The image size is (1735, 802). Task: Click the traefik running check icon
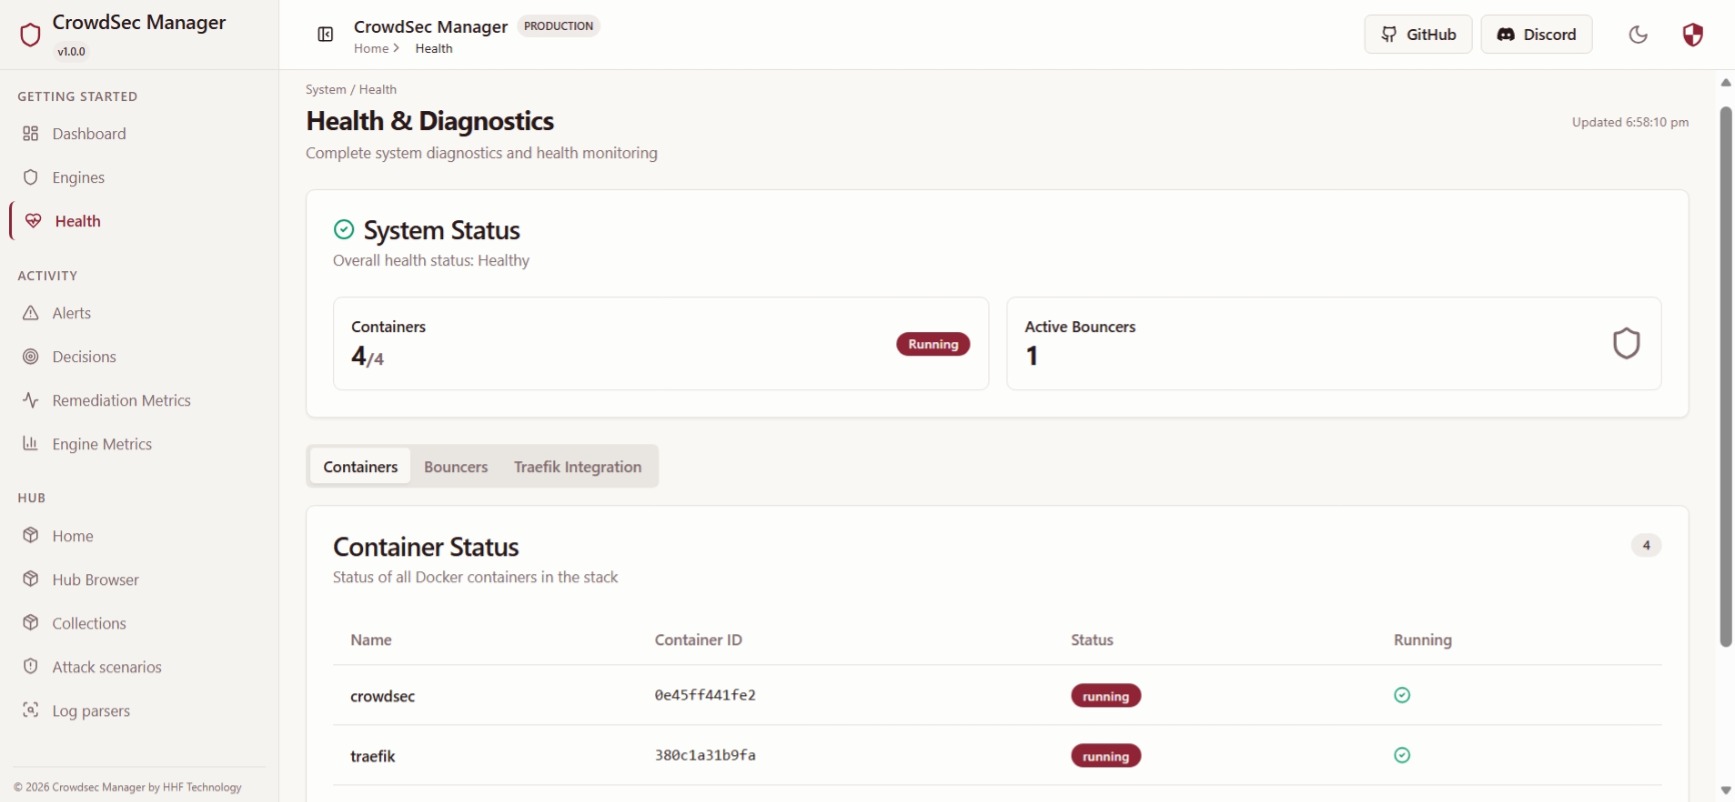[x=1402, y=755]
